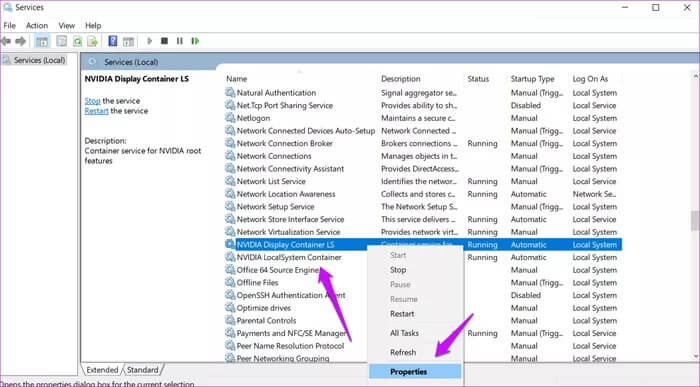Viewport: 700px width, 387px height.
Task: Click the gear icon of Offline Files
Action: point(230,283)
